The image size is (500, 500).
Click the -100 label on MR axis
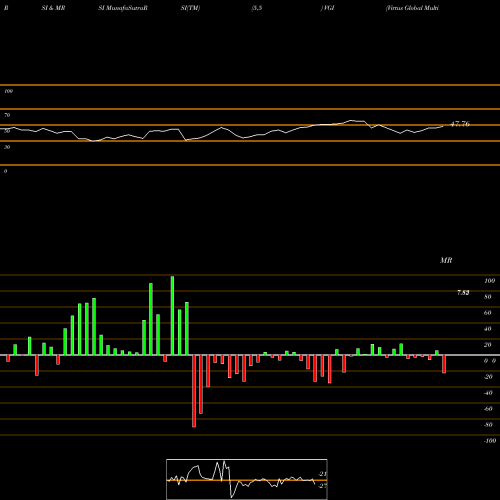tap(490, 441)
